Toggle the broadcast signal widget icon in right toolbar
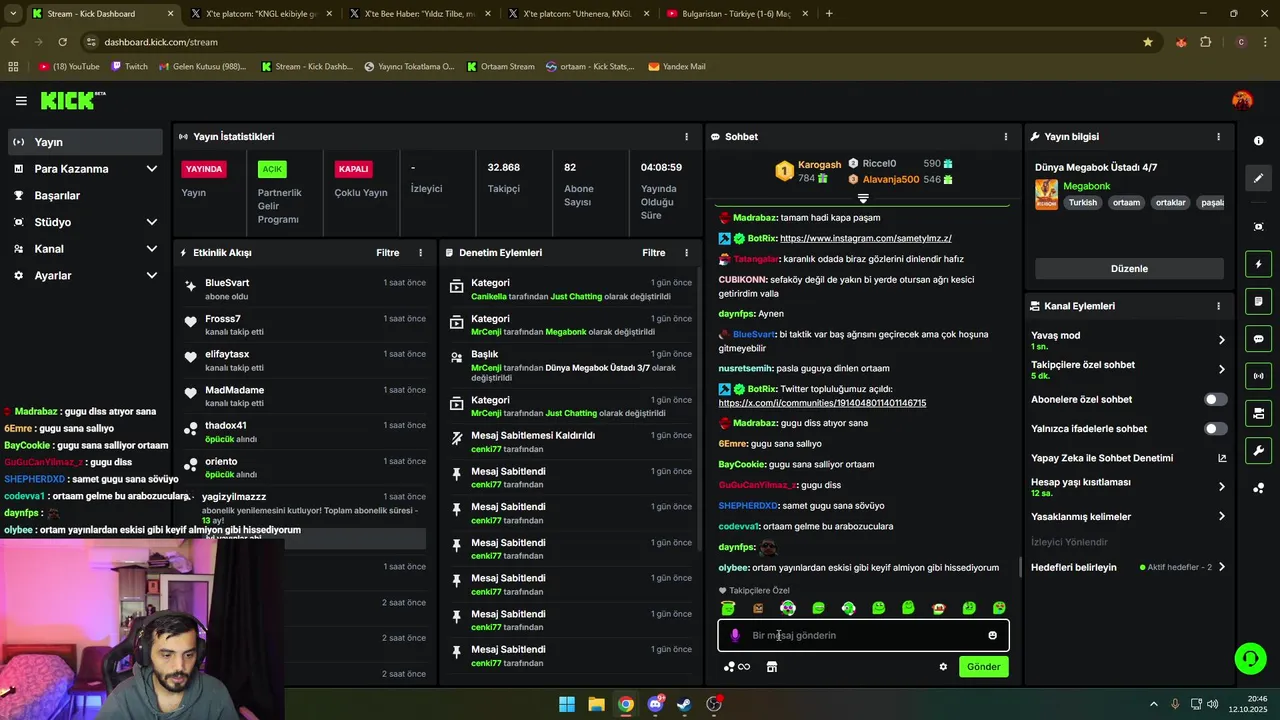Screen dimensions: 1280x720 point(1258,376)
